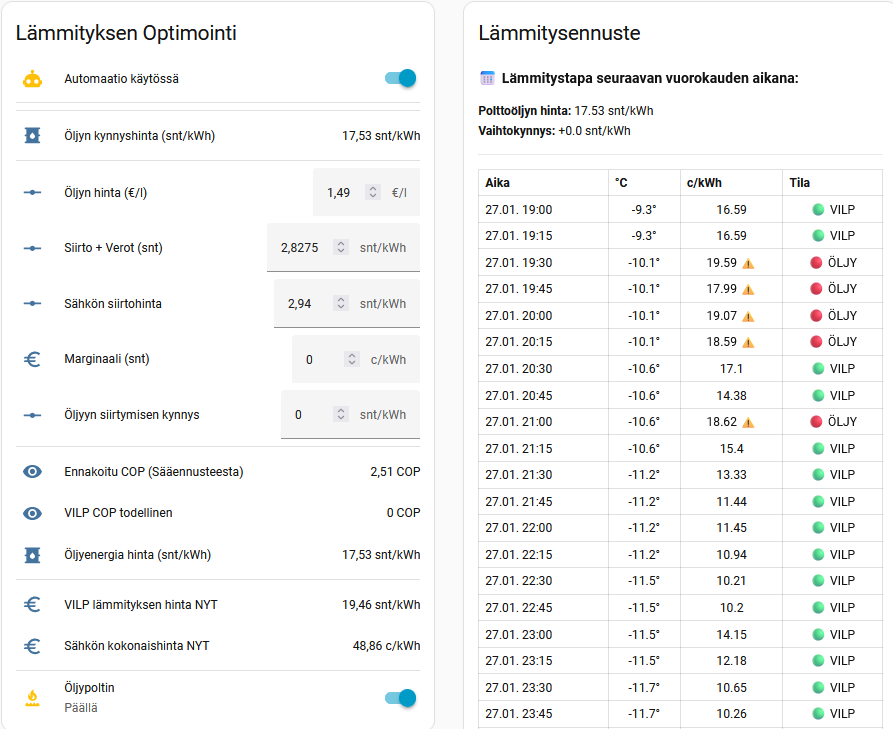
Task: Click the eye icon beside VILP COP todellinen
Action: click(x=32, y=513)
